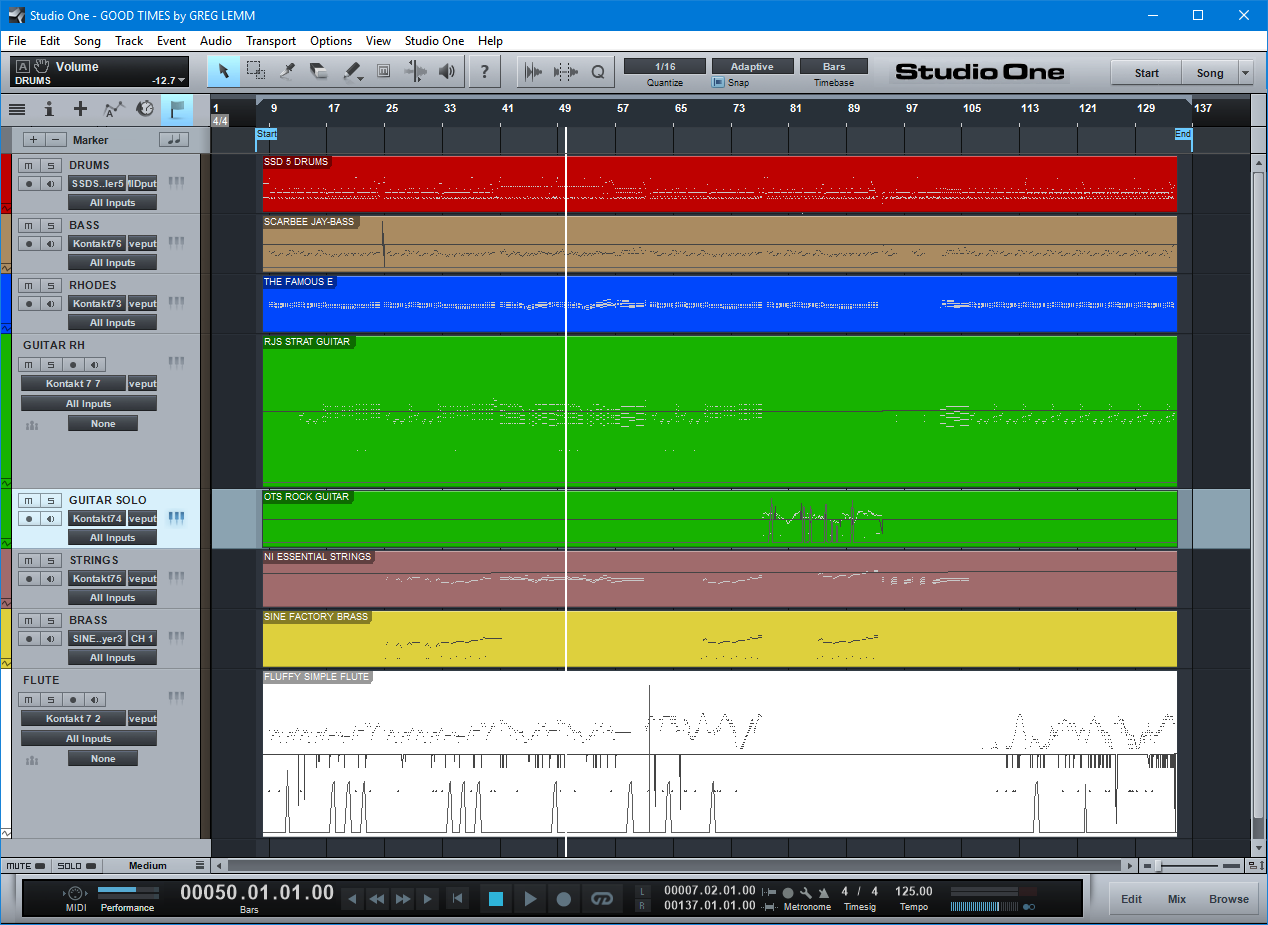Toggle the Loop transport button

pyautogui.click(x=600, y=899)
